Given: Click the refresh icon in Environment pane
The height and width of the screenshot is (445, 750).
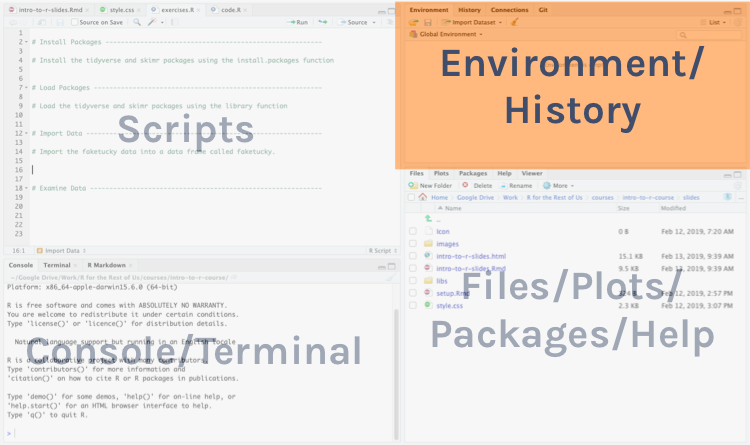Looking at the screenshot, I should 738,22.
